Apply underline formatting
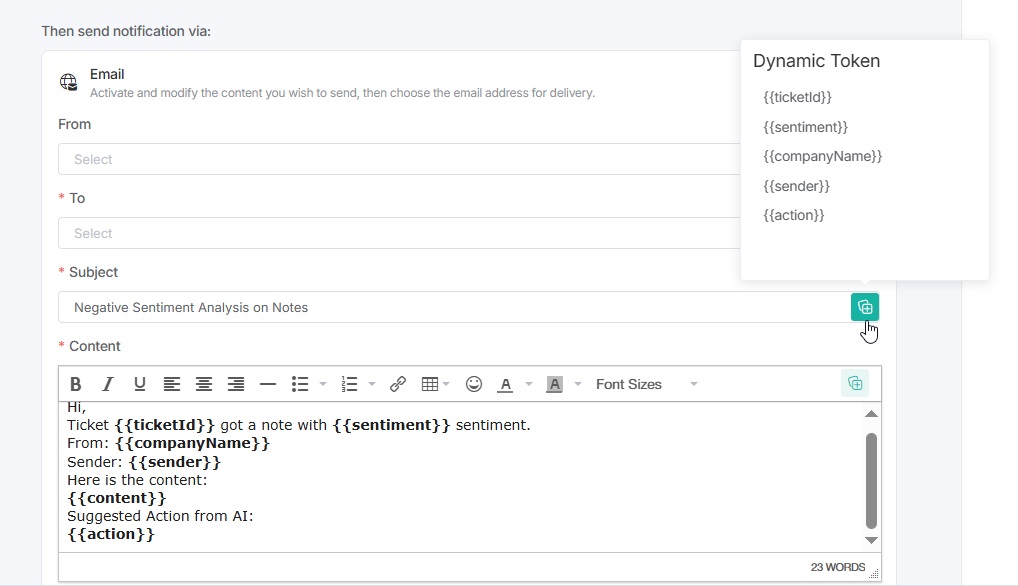 [x=139, y=384]
